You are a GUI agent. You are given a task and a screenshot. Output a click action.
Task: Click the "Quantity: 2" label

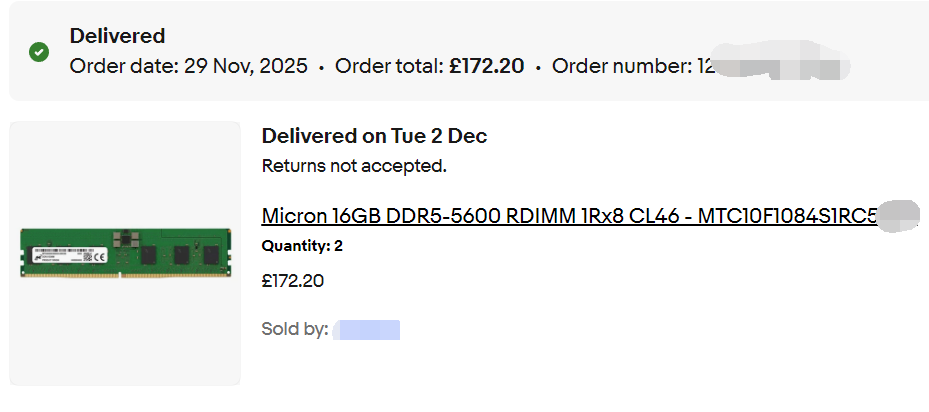click(302, 246)
